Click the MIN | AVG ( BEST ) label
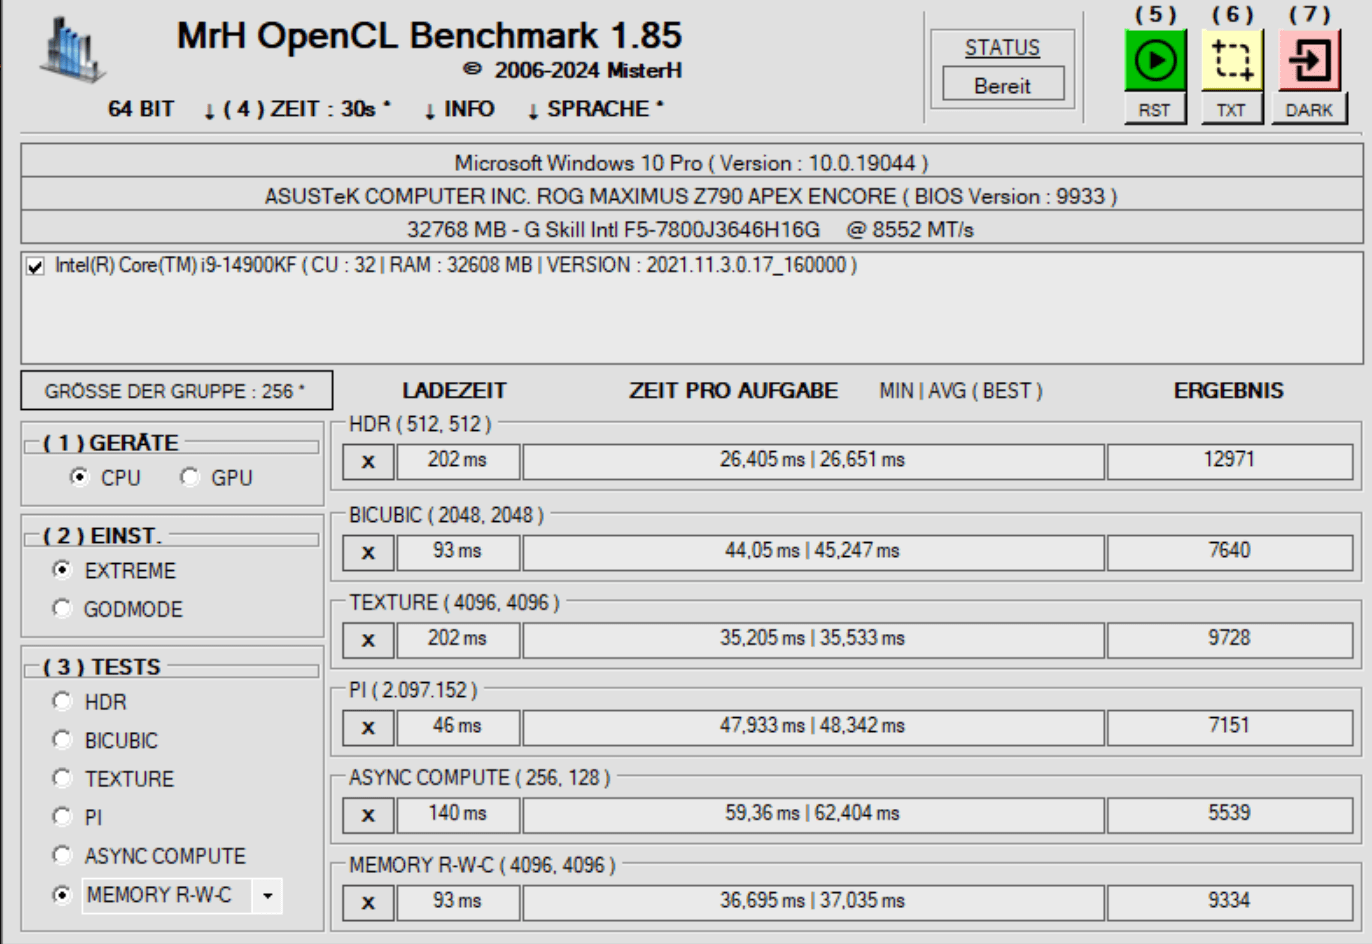The height and width of the screenshot is (944, 1372). pyautogui.click(x=961, y=391)
